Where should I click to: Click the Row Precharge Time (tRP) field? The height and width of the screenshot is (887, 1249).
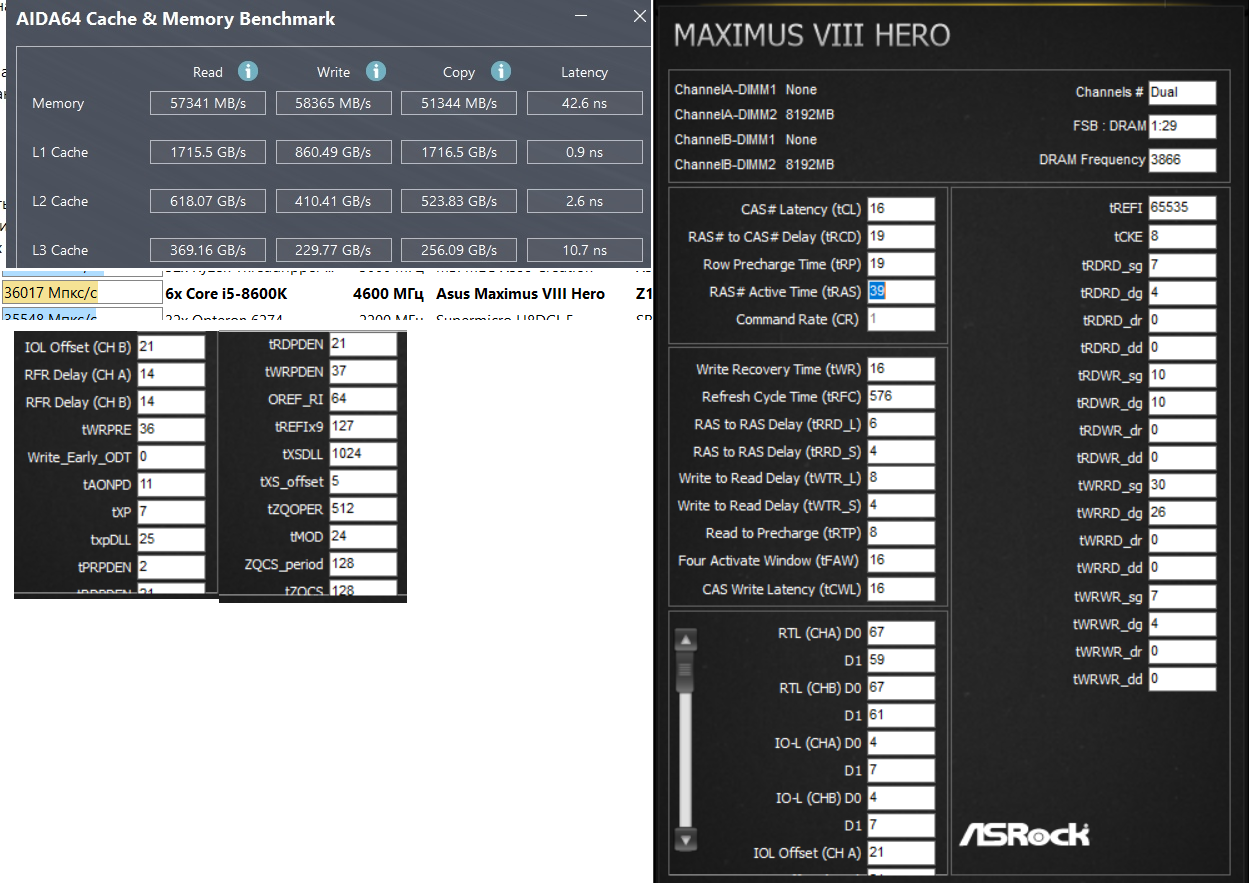click(901, 264)
